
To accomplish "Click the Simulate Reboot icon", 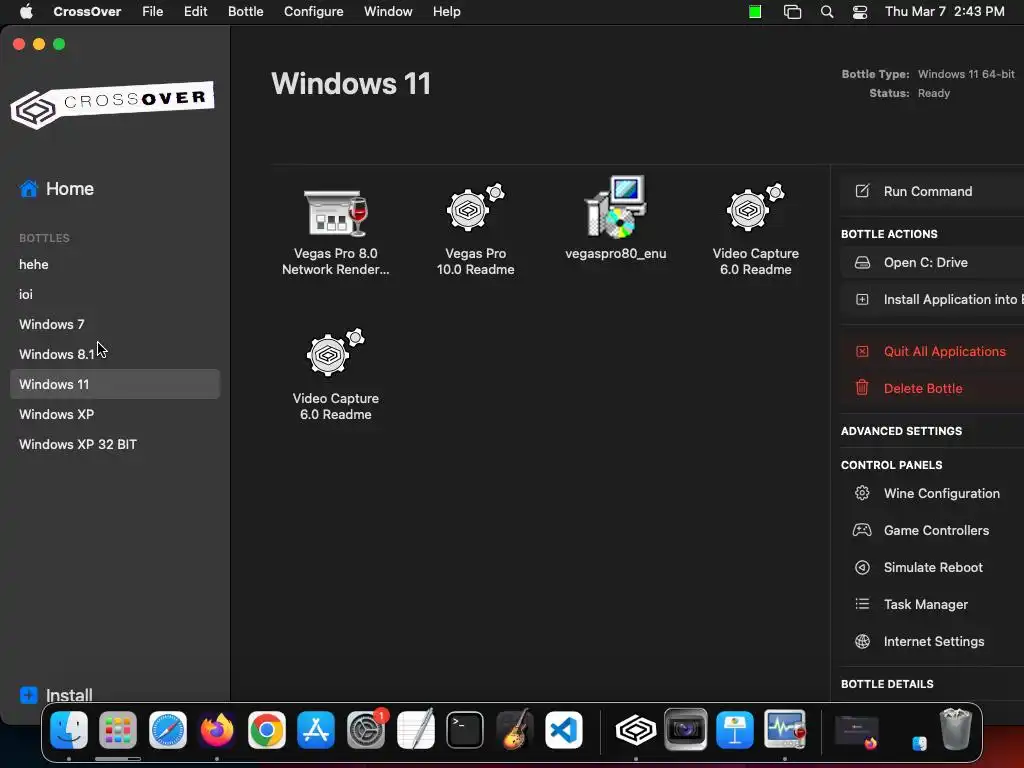I will (x=862, y=568).
